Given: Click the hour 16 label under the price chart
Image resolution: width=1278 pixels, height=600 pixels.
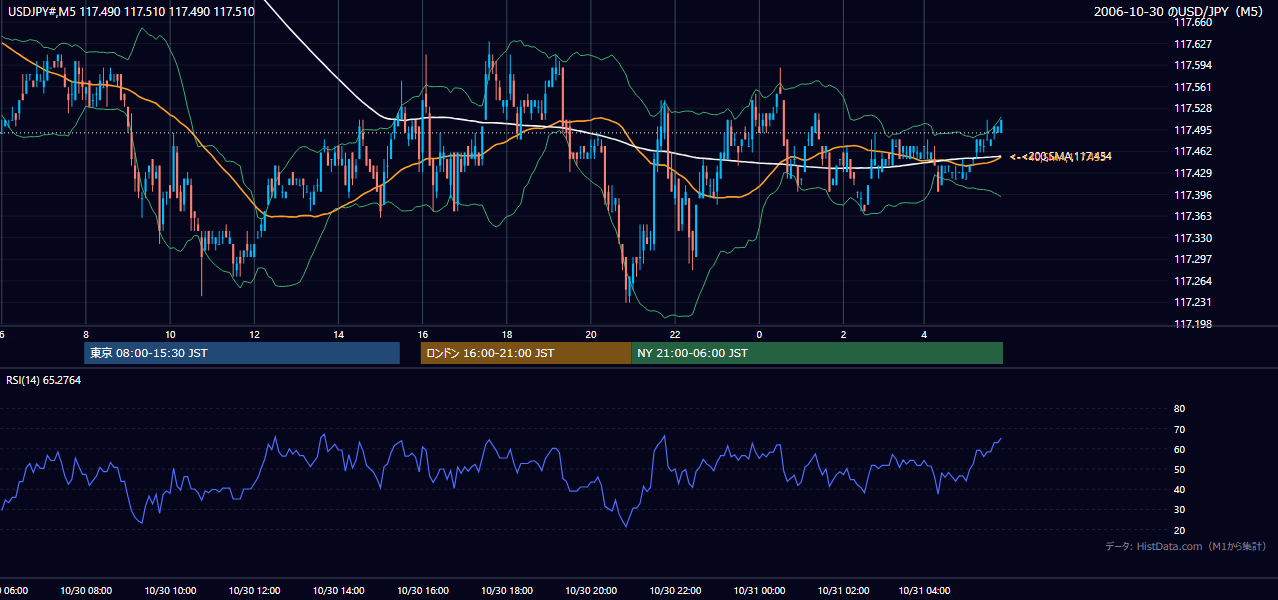Looking at the screenshot, I should coord(423,334).
